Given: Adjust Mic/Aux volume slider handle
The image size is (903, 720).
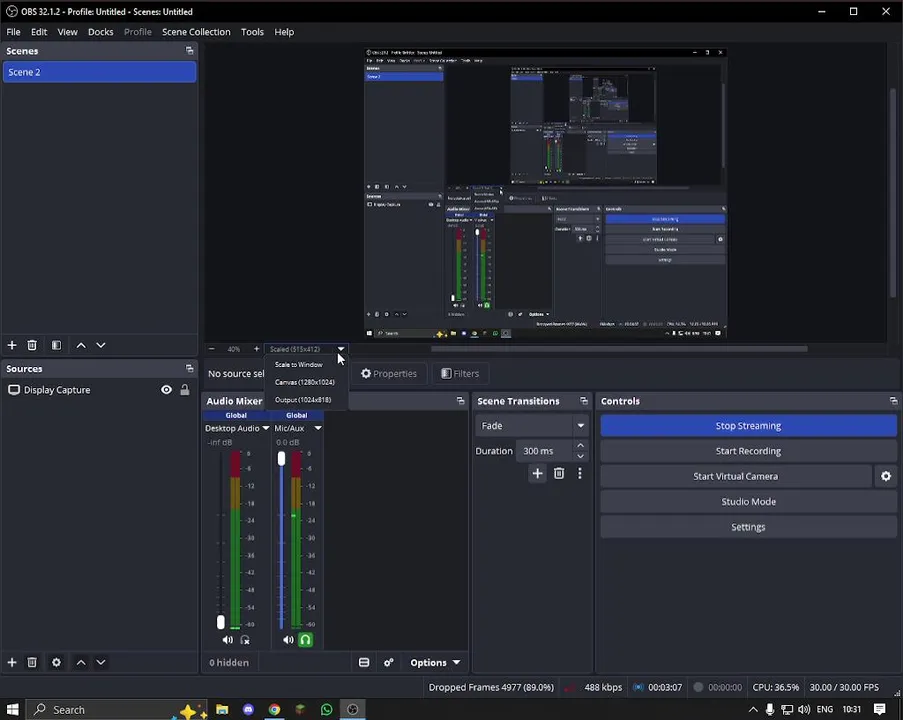Looking at the screenshot, I should pyautogui.click(x=281, y=458).
